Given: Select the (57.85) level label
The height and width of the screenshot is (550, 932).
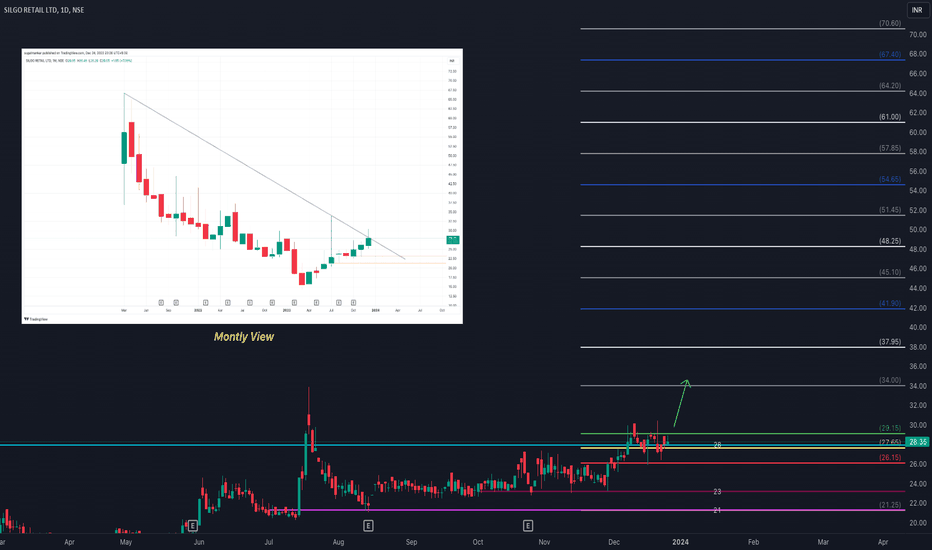Looking at the screenshot, I should point(890,148).
